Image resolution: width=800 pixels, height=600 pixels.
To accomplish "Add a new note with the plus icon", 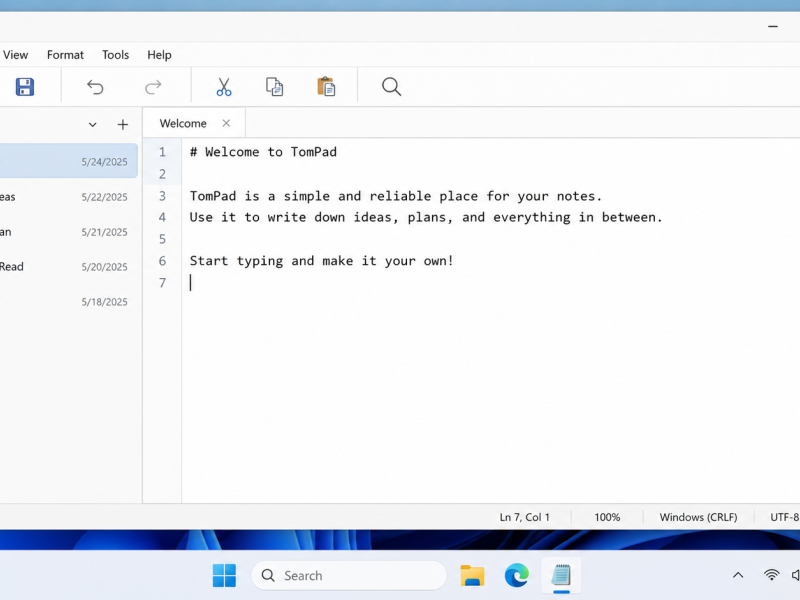I will pos(122,124).
